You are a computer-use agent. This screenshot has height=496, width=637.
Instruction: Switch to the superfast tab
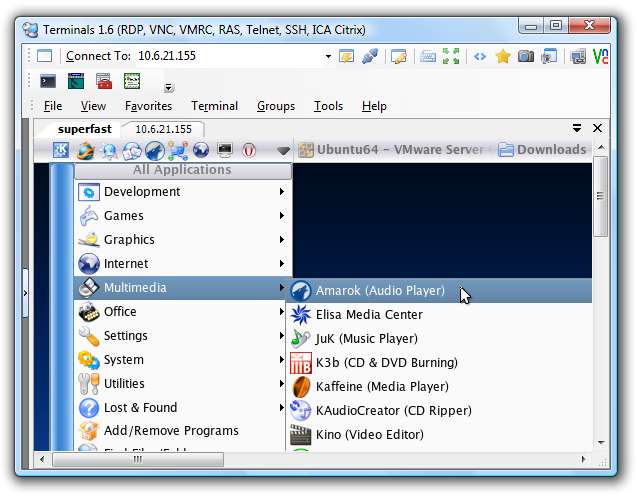pyautogui.click(x=84, y=129)
